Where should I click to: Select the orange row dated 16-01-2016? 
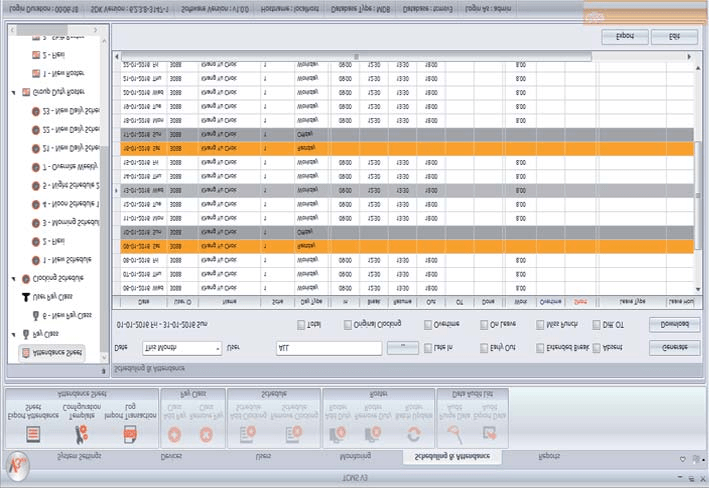407,148
